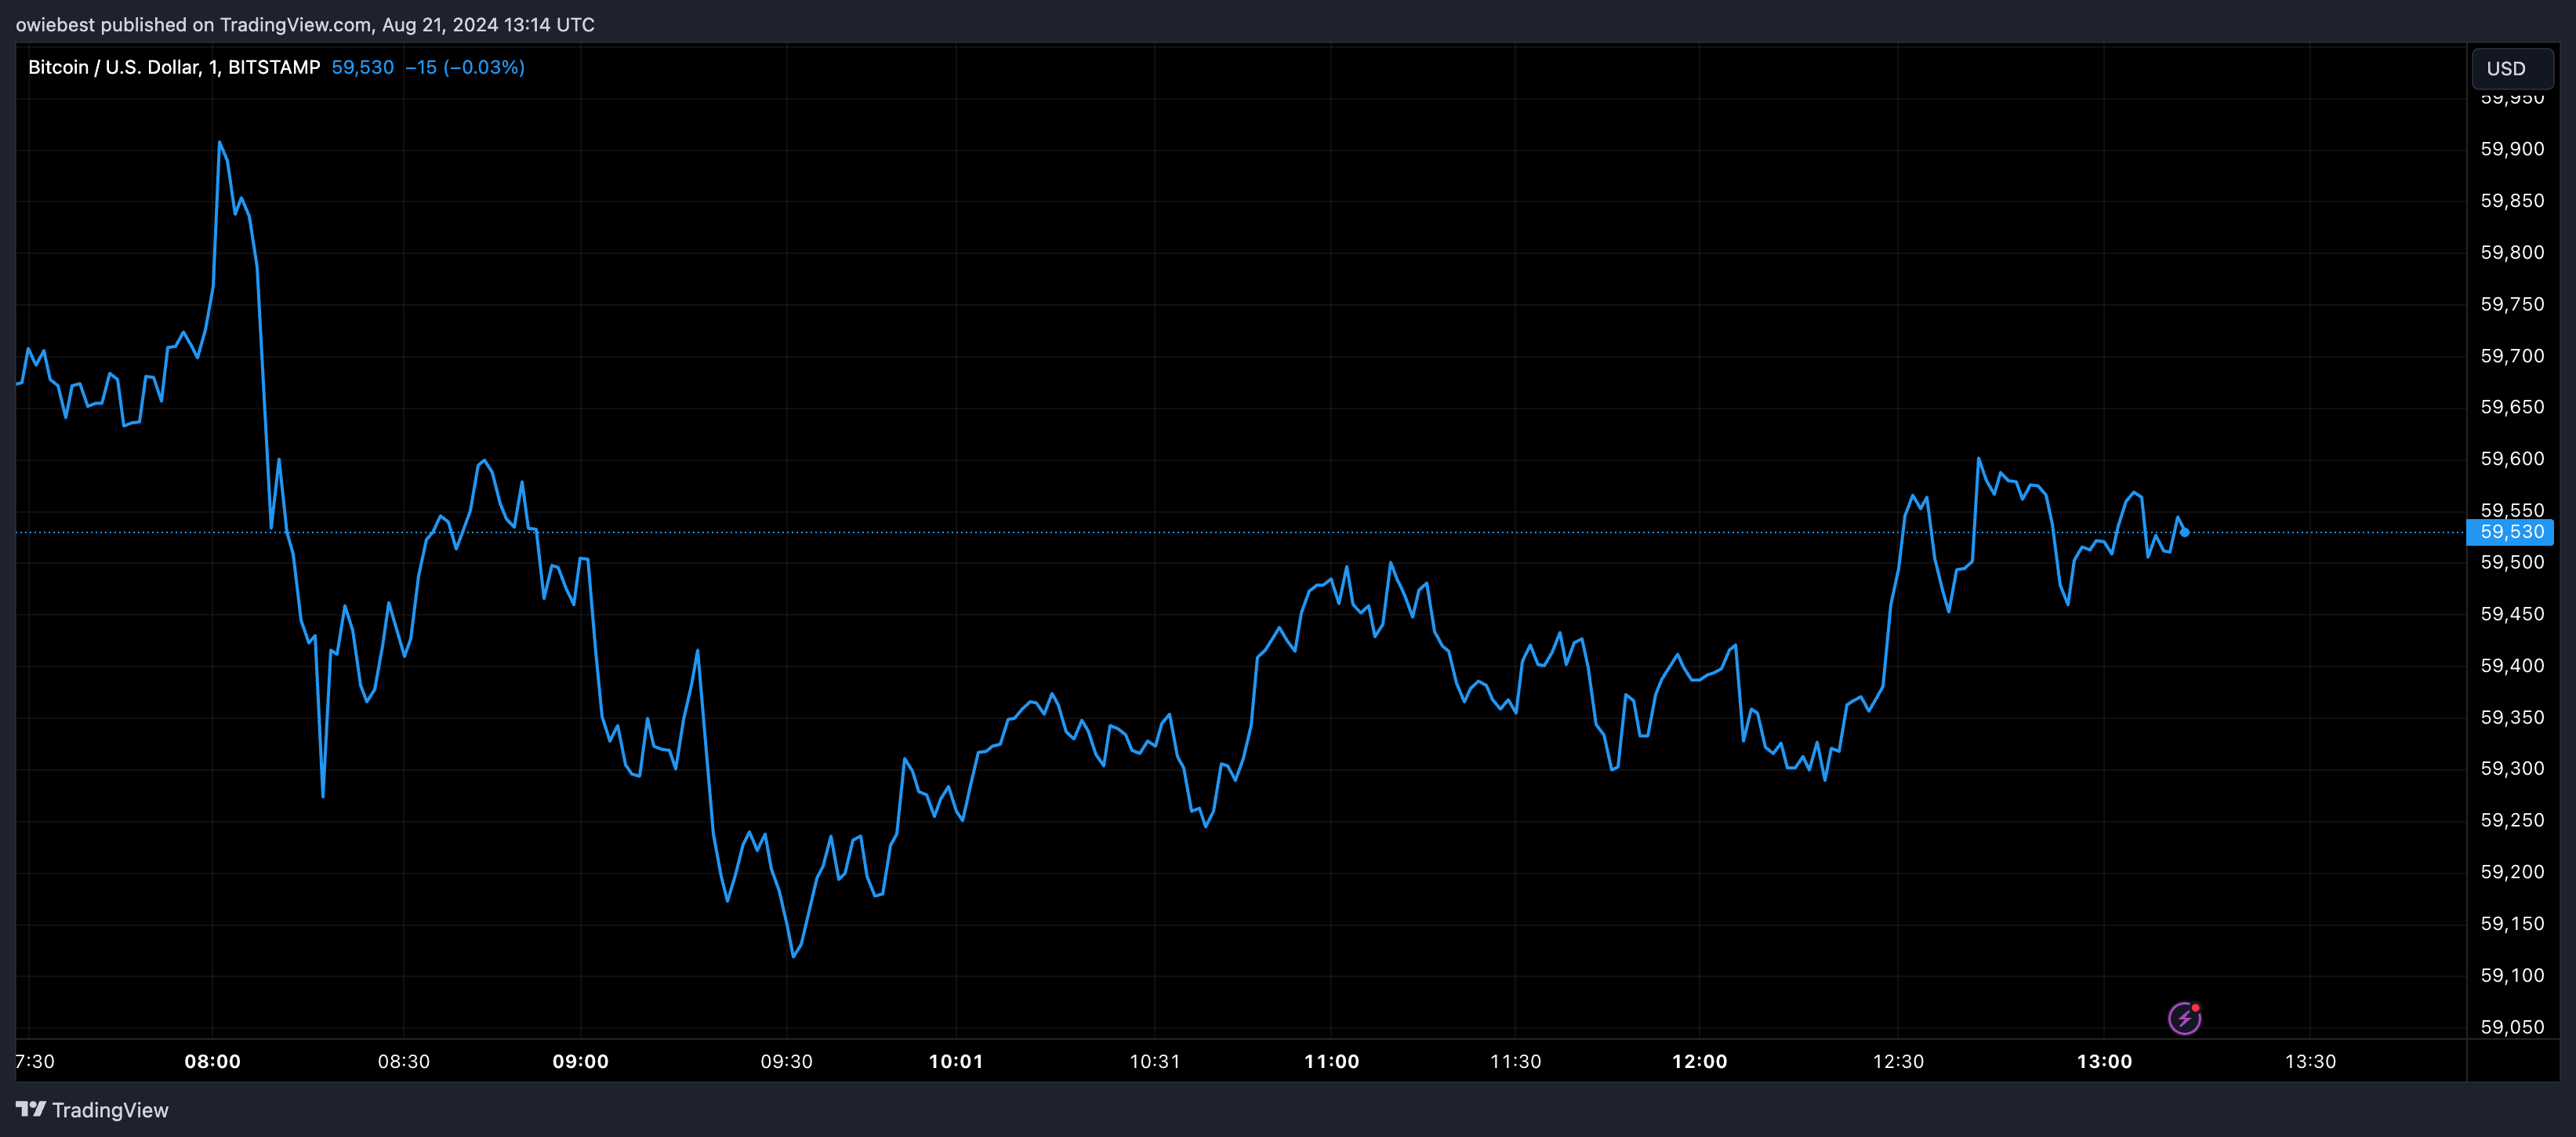Click the 08:00 label on the time axis
Image resolution: width=2576 pixels, height=1137 pixels.
pos(215,1061)
